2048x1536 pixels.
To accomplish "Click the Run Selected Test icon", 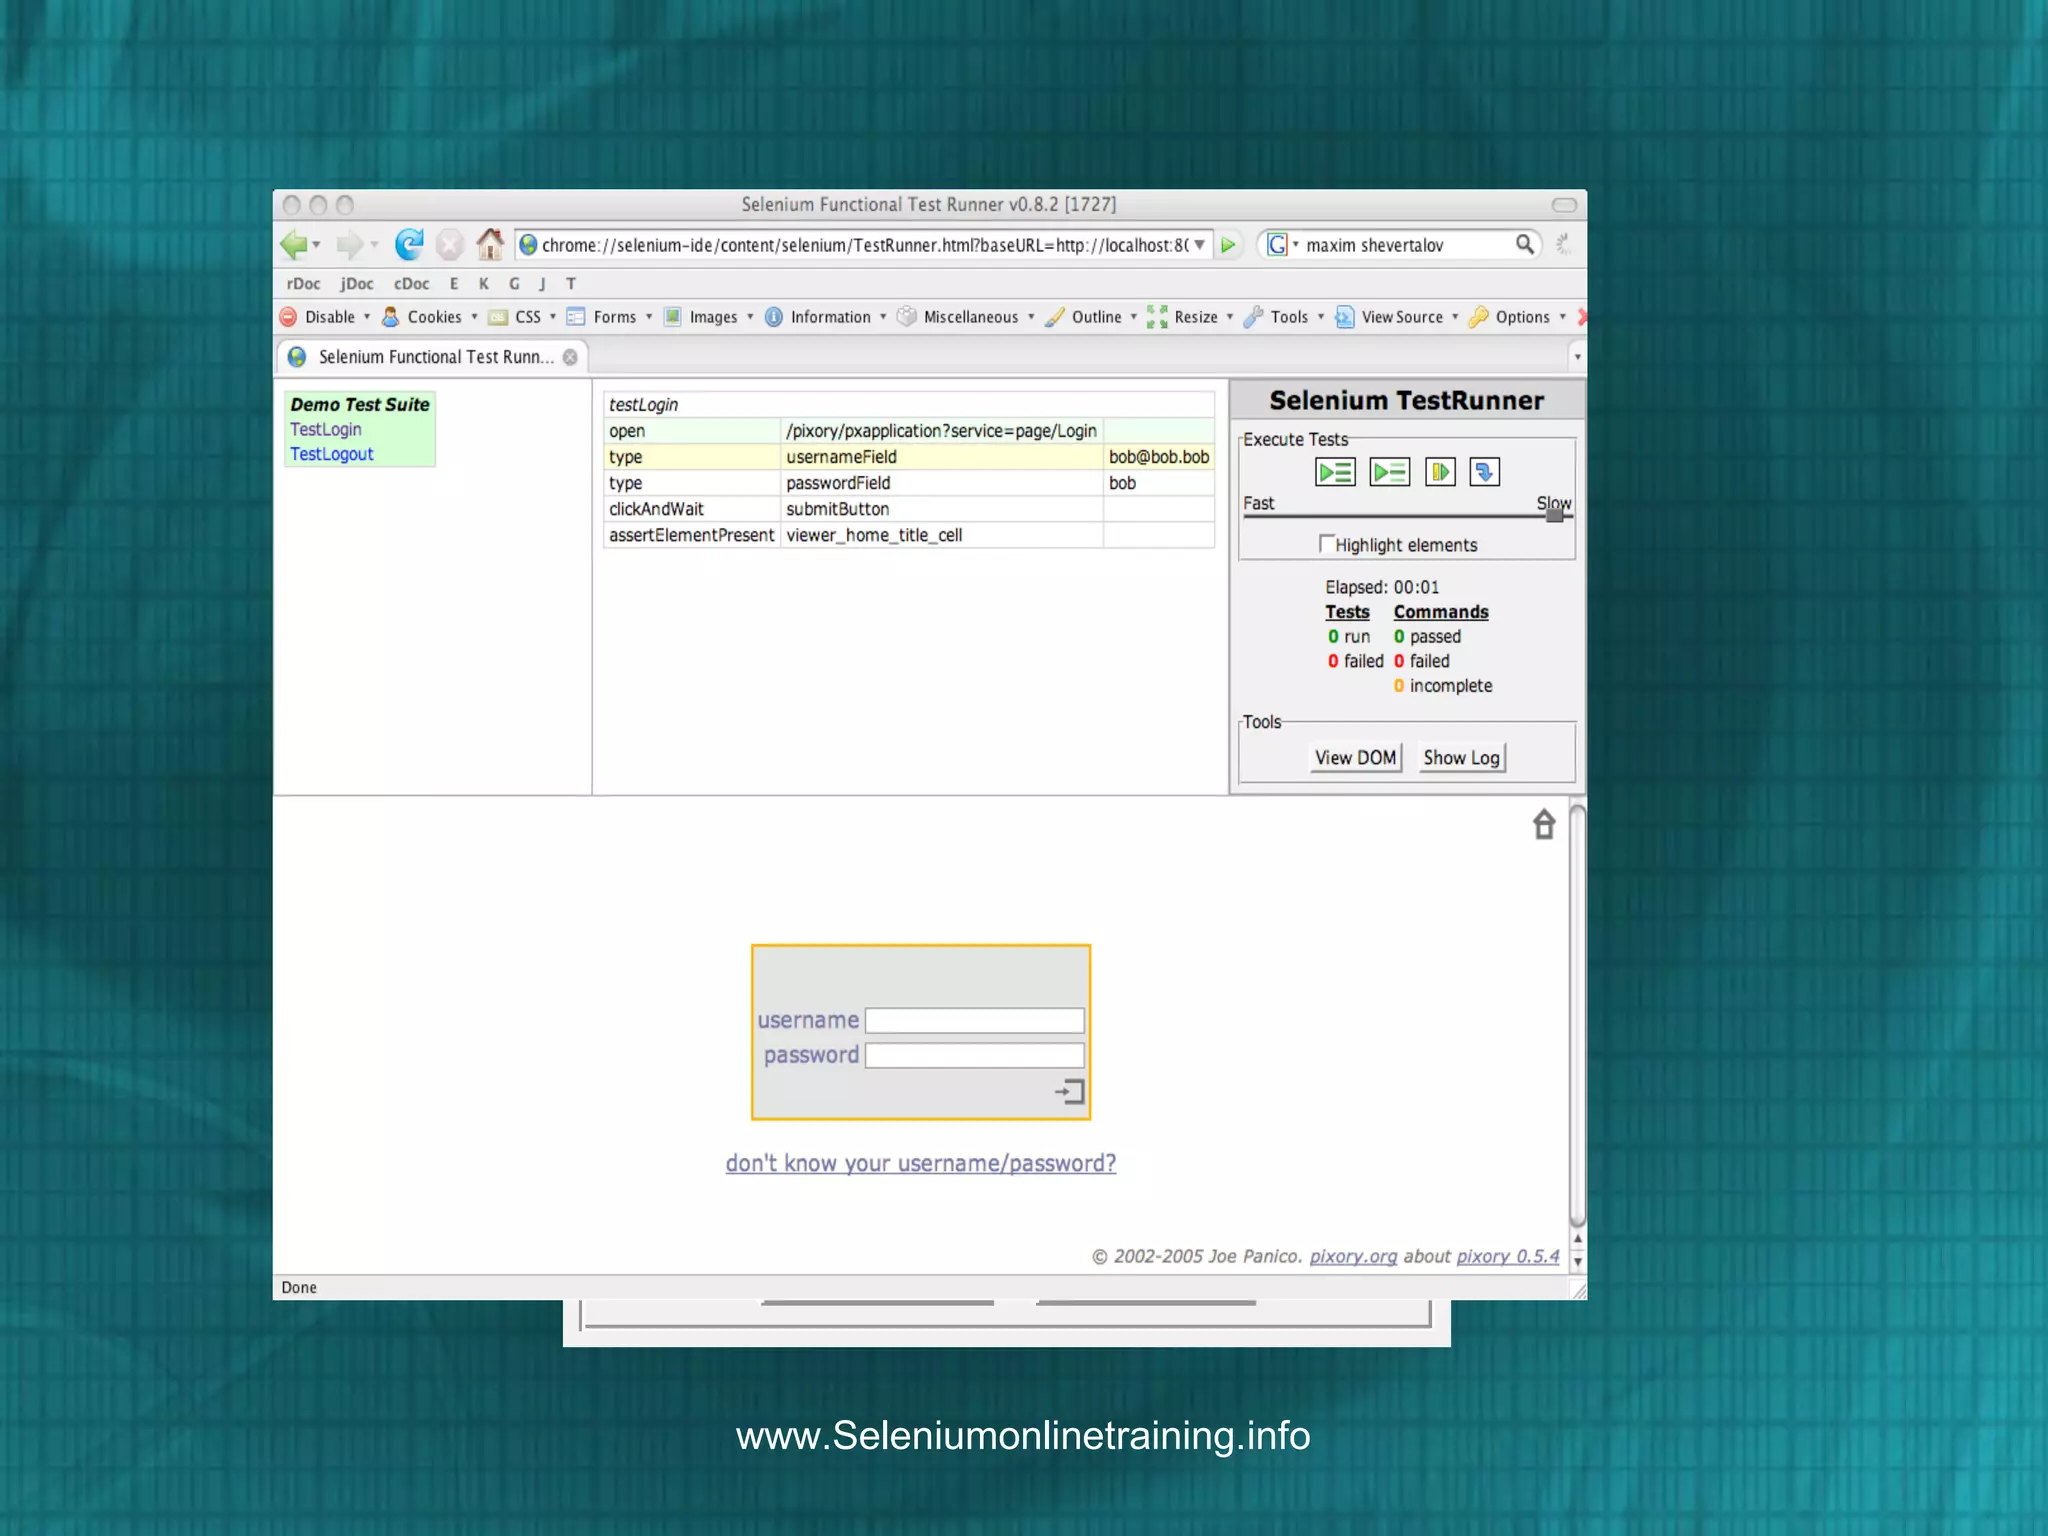I will tap(1389, 472).
